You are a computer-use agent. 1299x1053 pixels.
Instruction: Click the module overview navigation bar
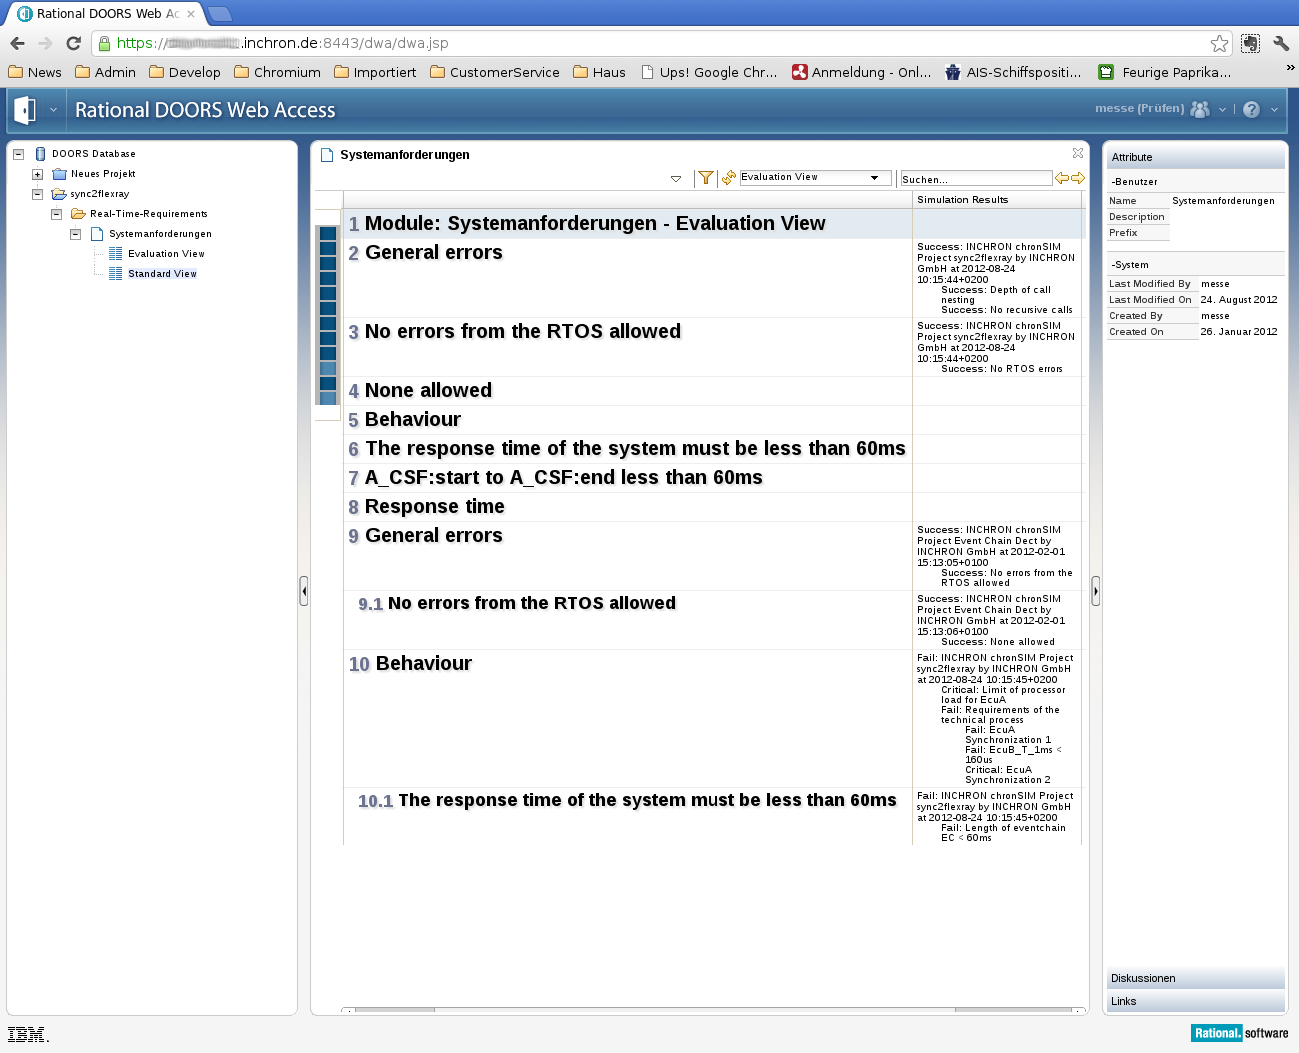pyautogui.click(x=328, y=315)
